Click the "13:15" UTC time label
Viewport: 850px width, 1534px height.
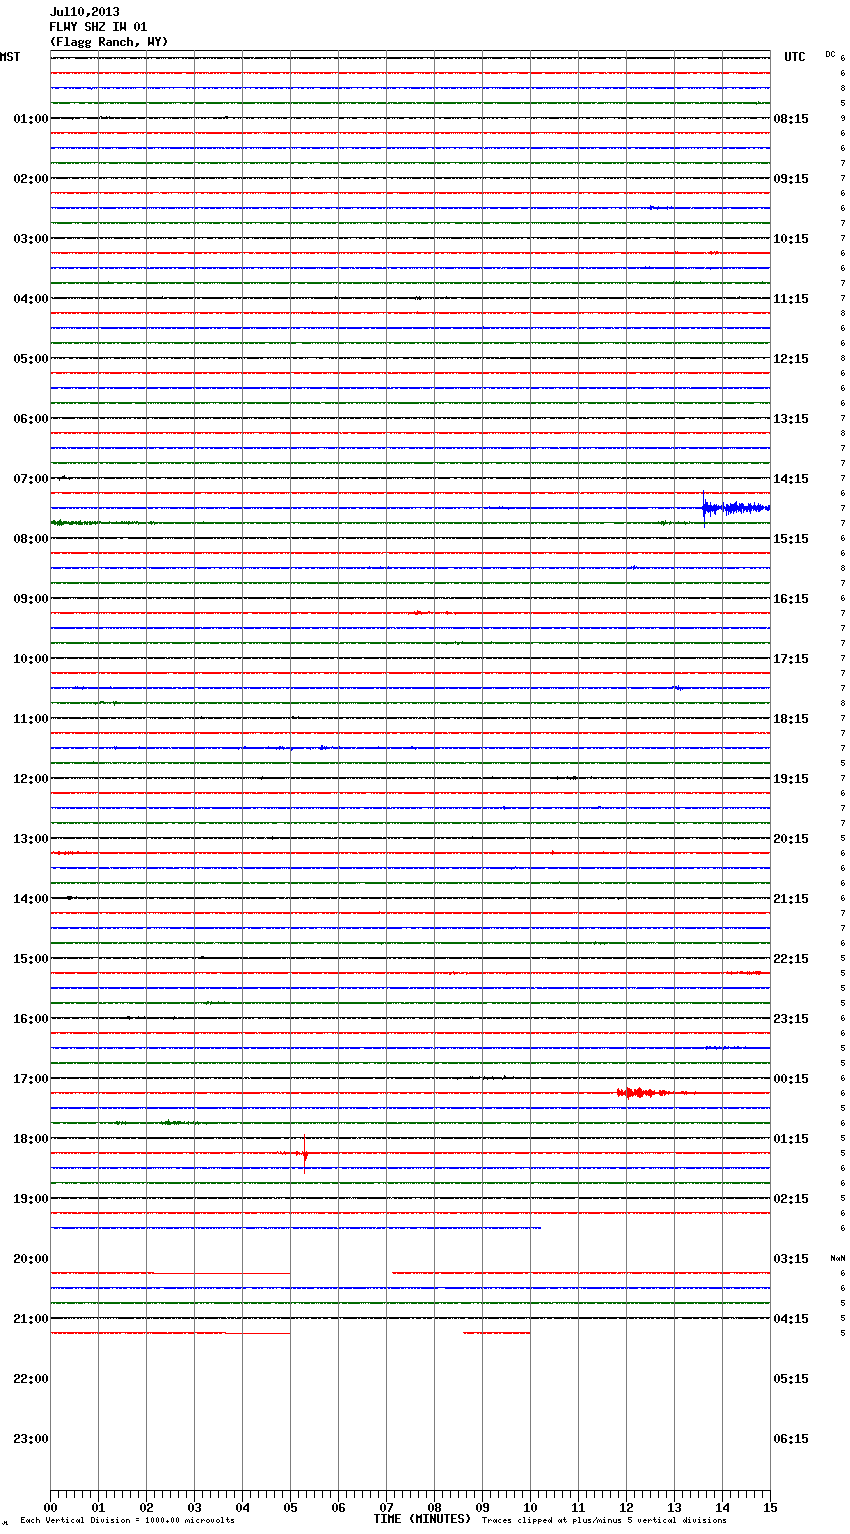pyautogui.click(x=791, y=419)
